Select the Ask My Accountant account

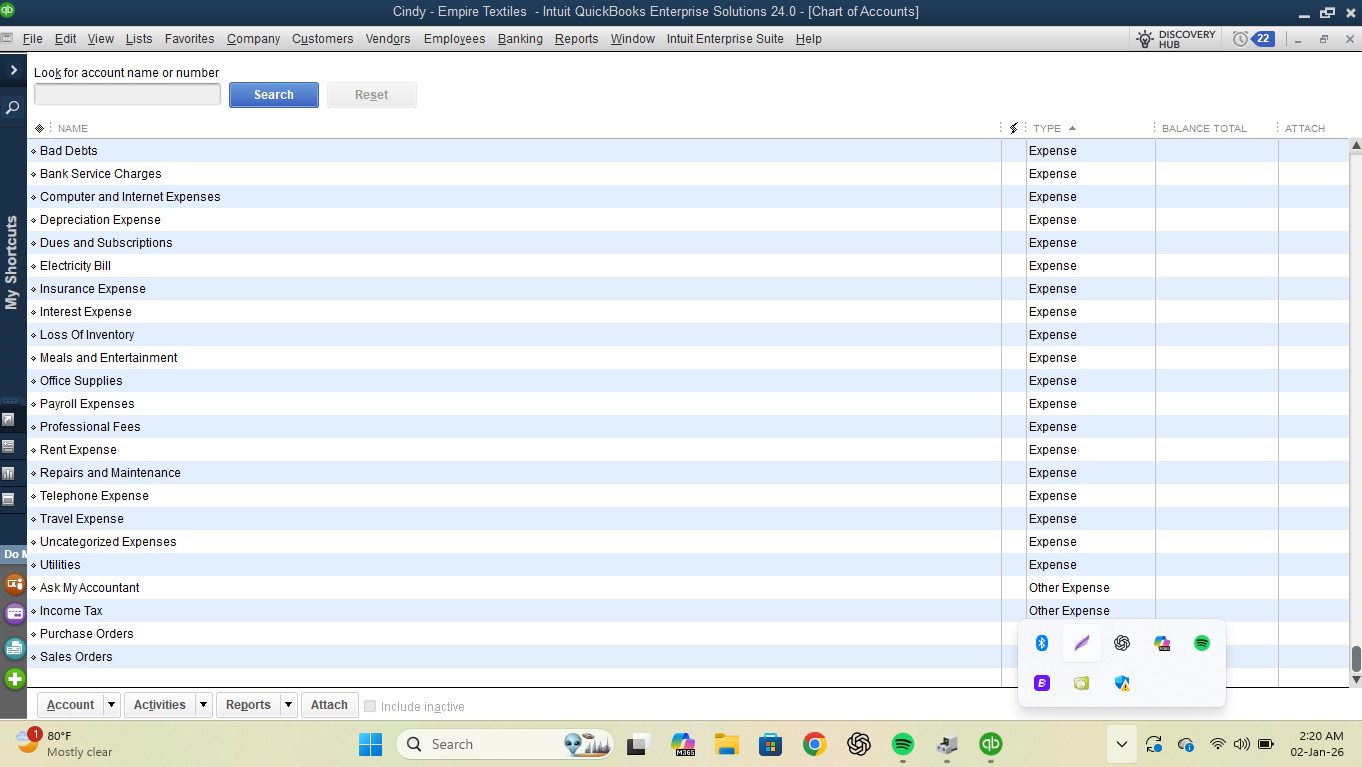coord(688,588)
